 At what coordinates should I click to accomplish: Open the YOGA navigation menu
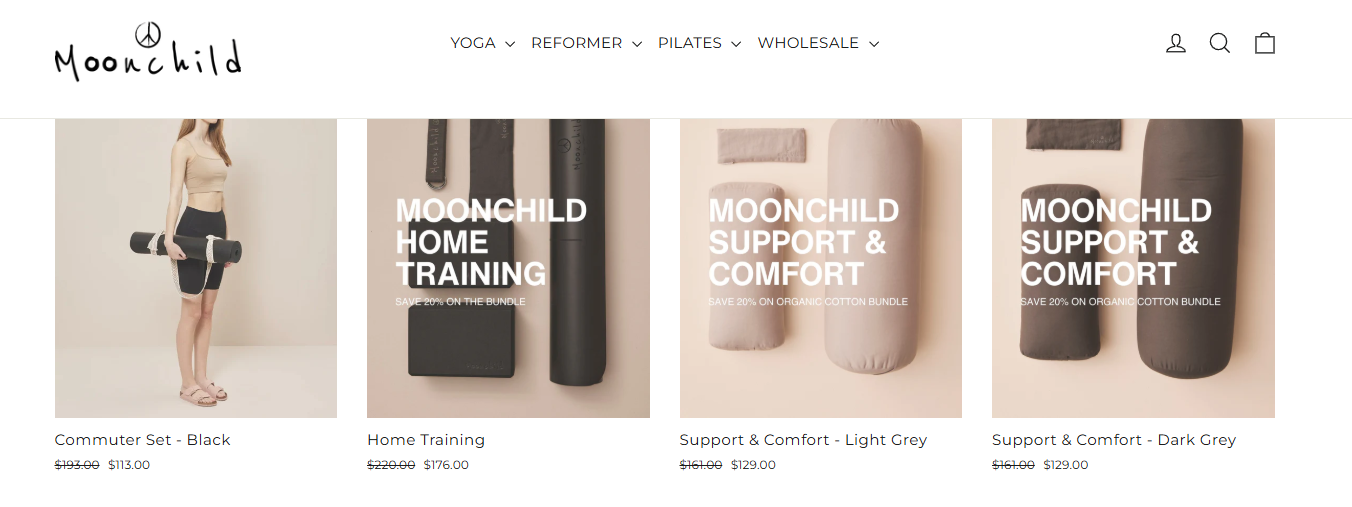click(474, 43)
